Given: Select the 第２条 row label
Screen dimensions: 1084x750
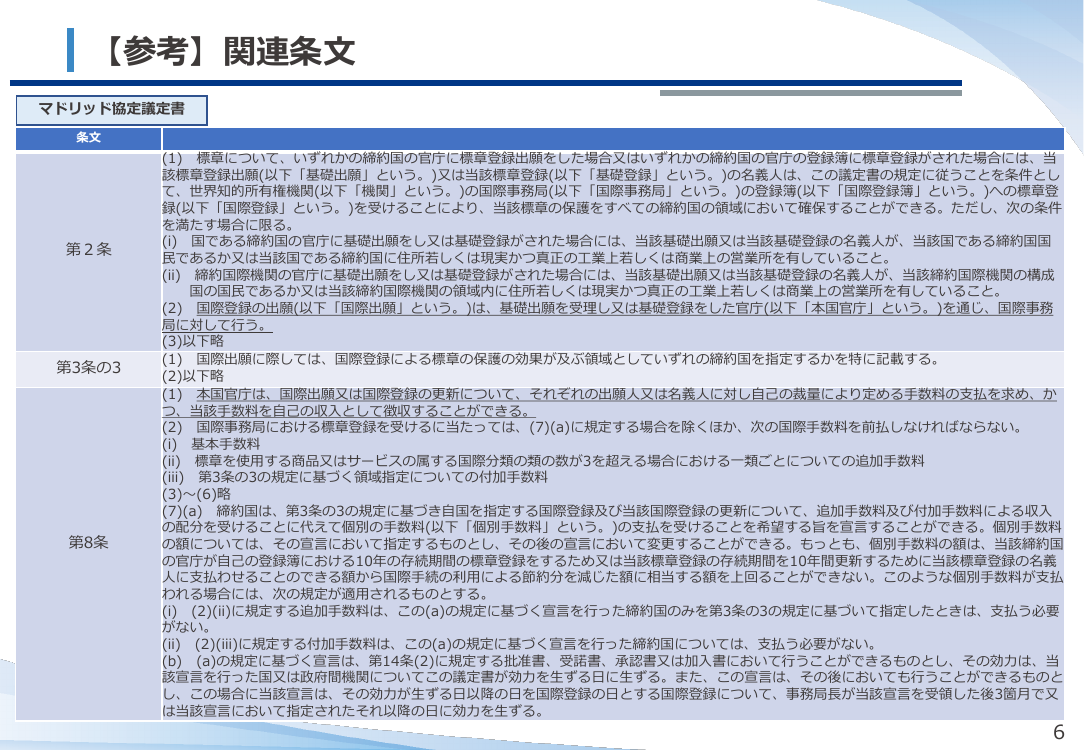Looking at the screenshot, I should [88, 250].
